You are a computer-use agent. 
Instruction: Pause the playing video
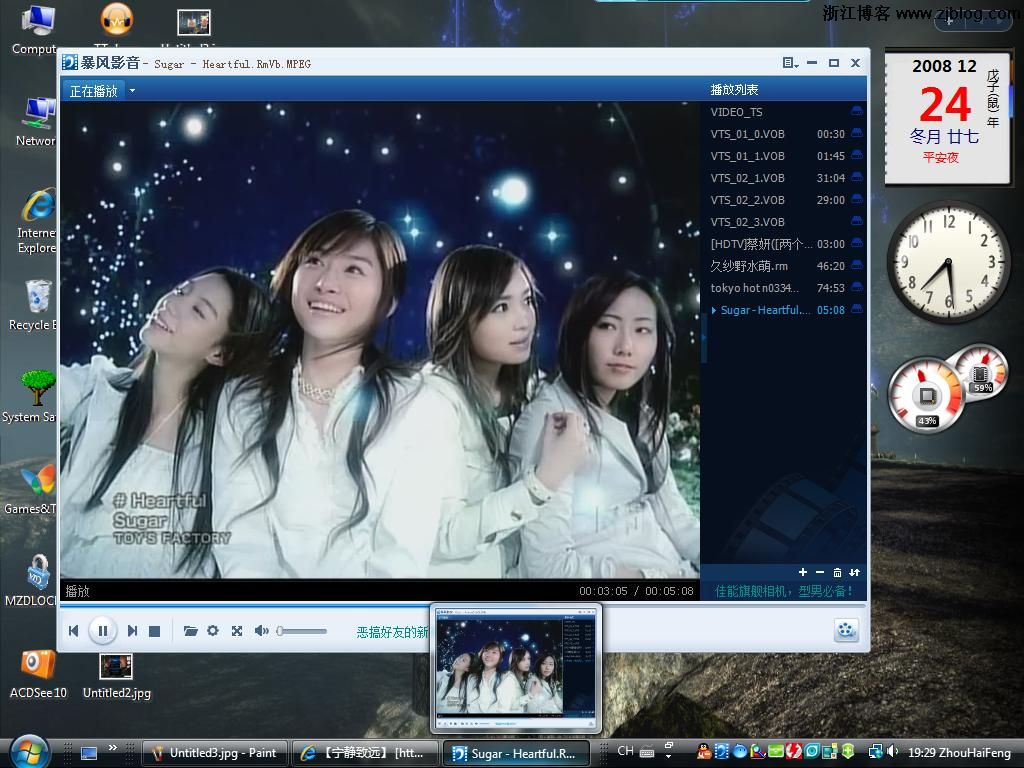103,630
